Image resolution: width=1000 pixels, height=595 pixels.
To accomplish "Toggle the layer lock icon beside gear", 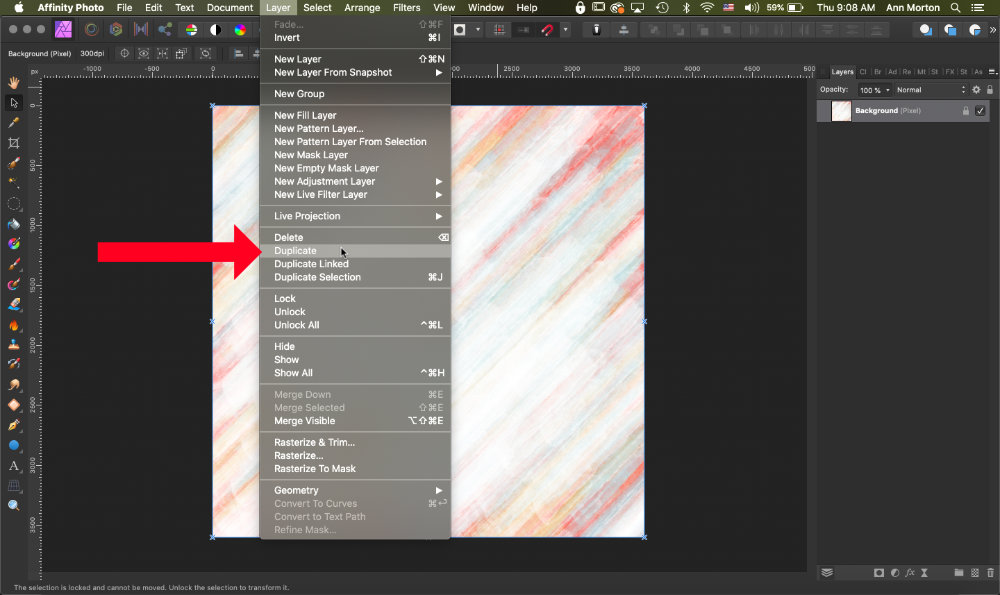I will pyautogui.click(x=990, y=90).
